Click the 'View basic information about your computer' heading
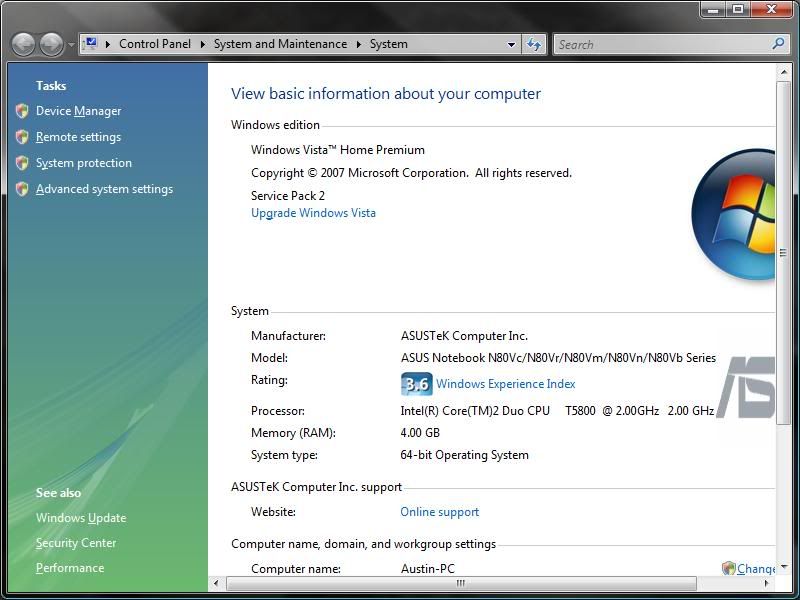The image size is (800, 600). [386, 94]
